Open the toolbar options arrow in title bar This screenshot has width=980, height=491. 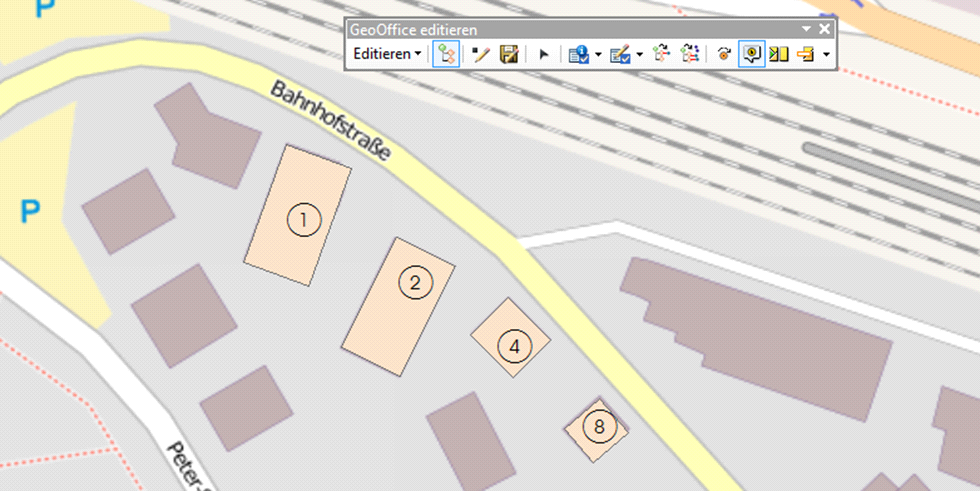806,29
